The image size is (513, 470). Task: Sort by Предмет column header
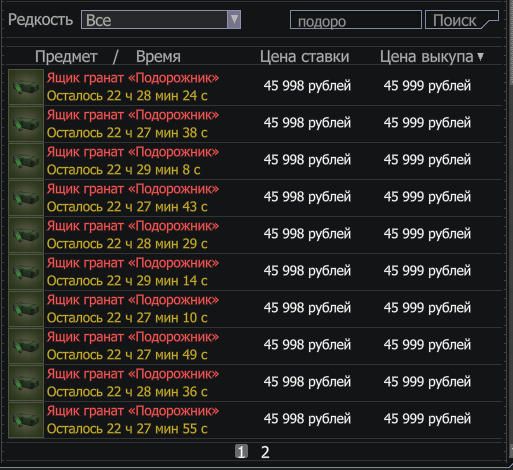66,57
